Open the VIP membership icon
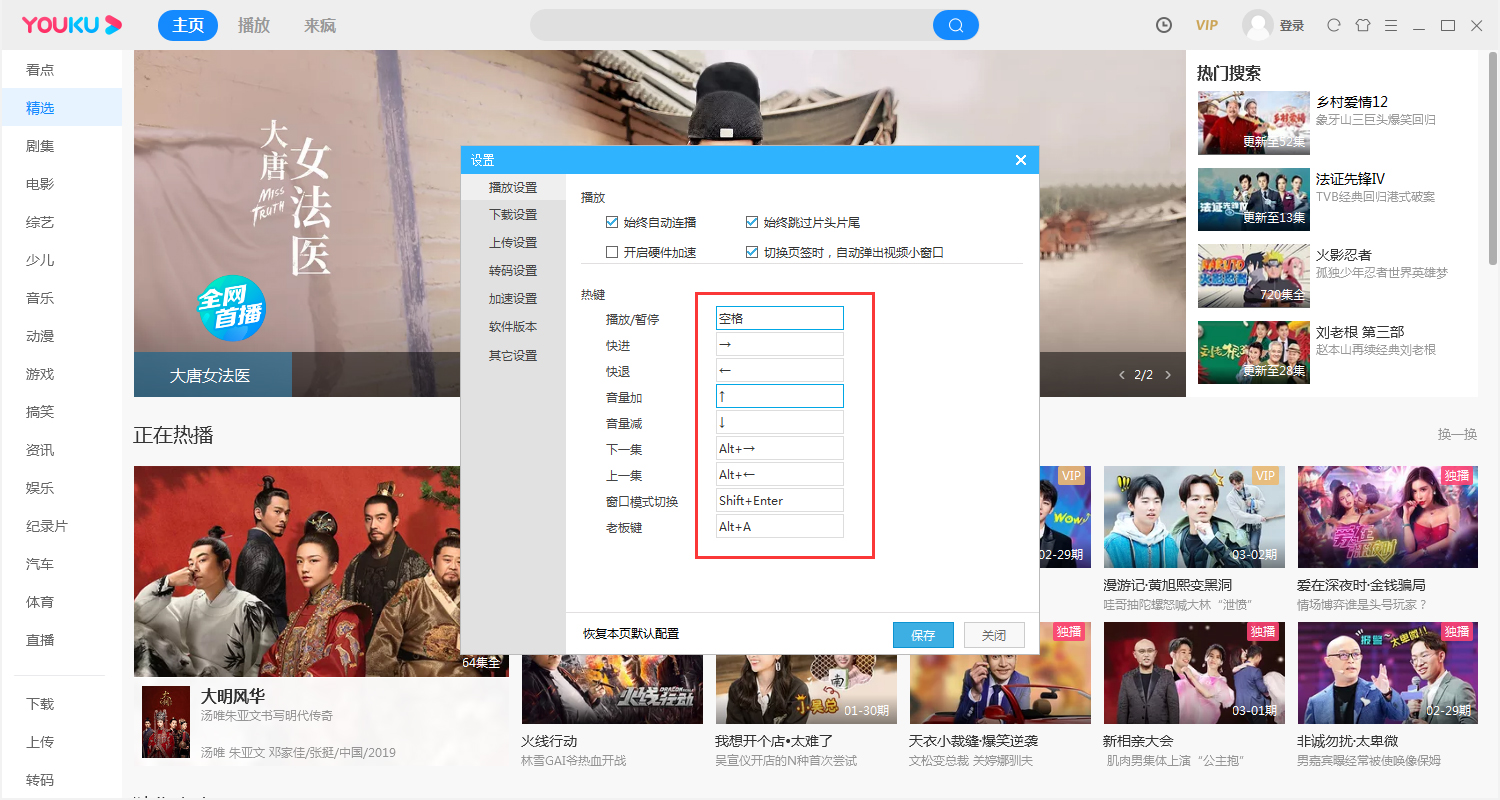 coord(1206,24)
